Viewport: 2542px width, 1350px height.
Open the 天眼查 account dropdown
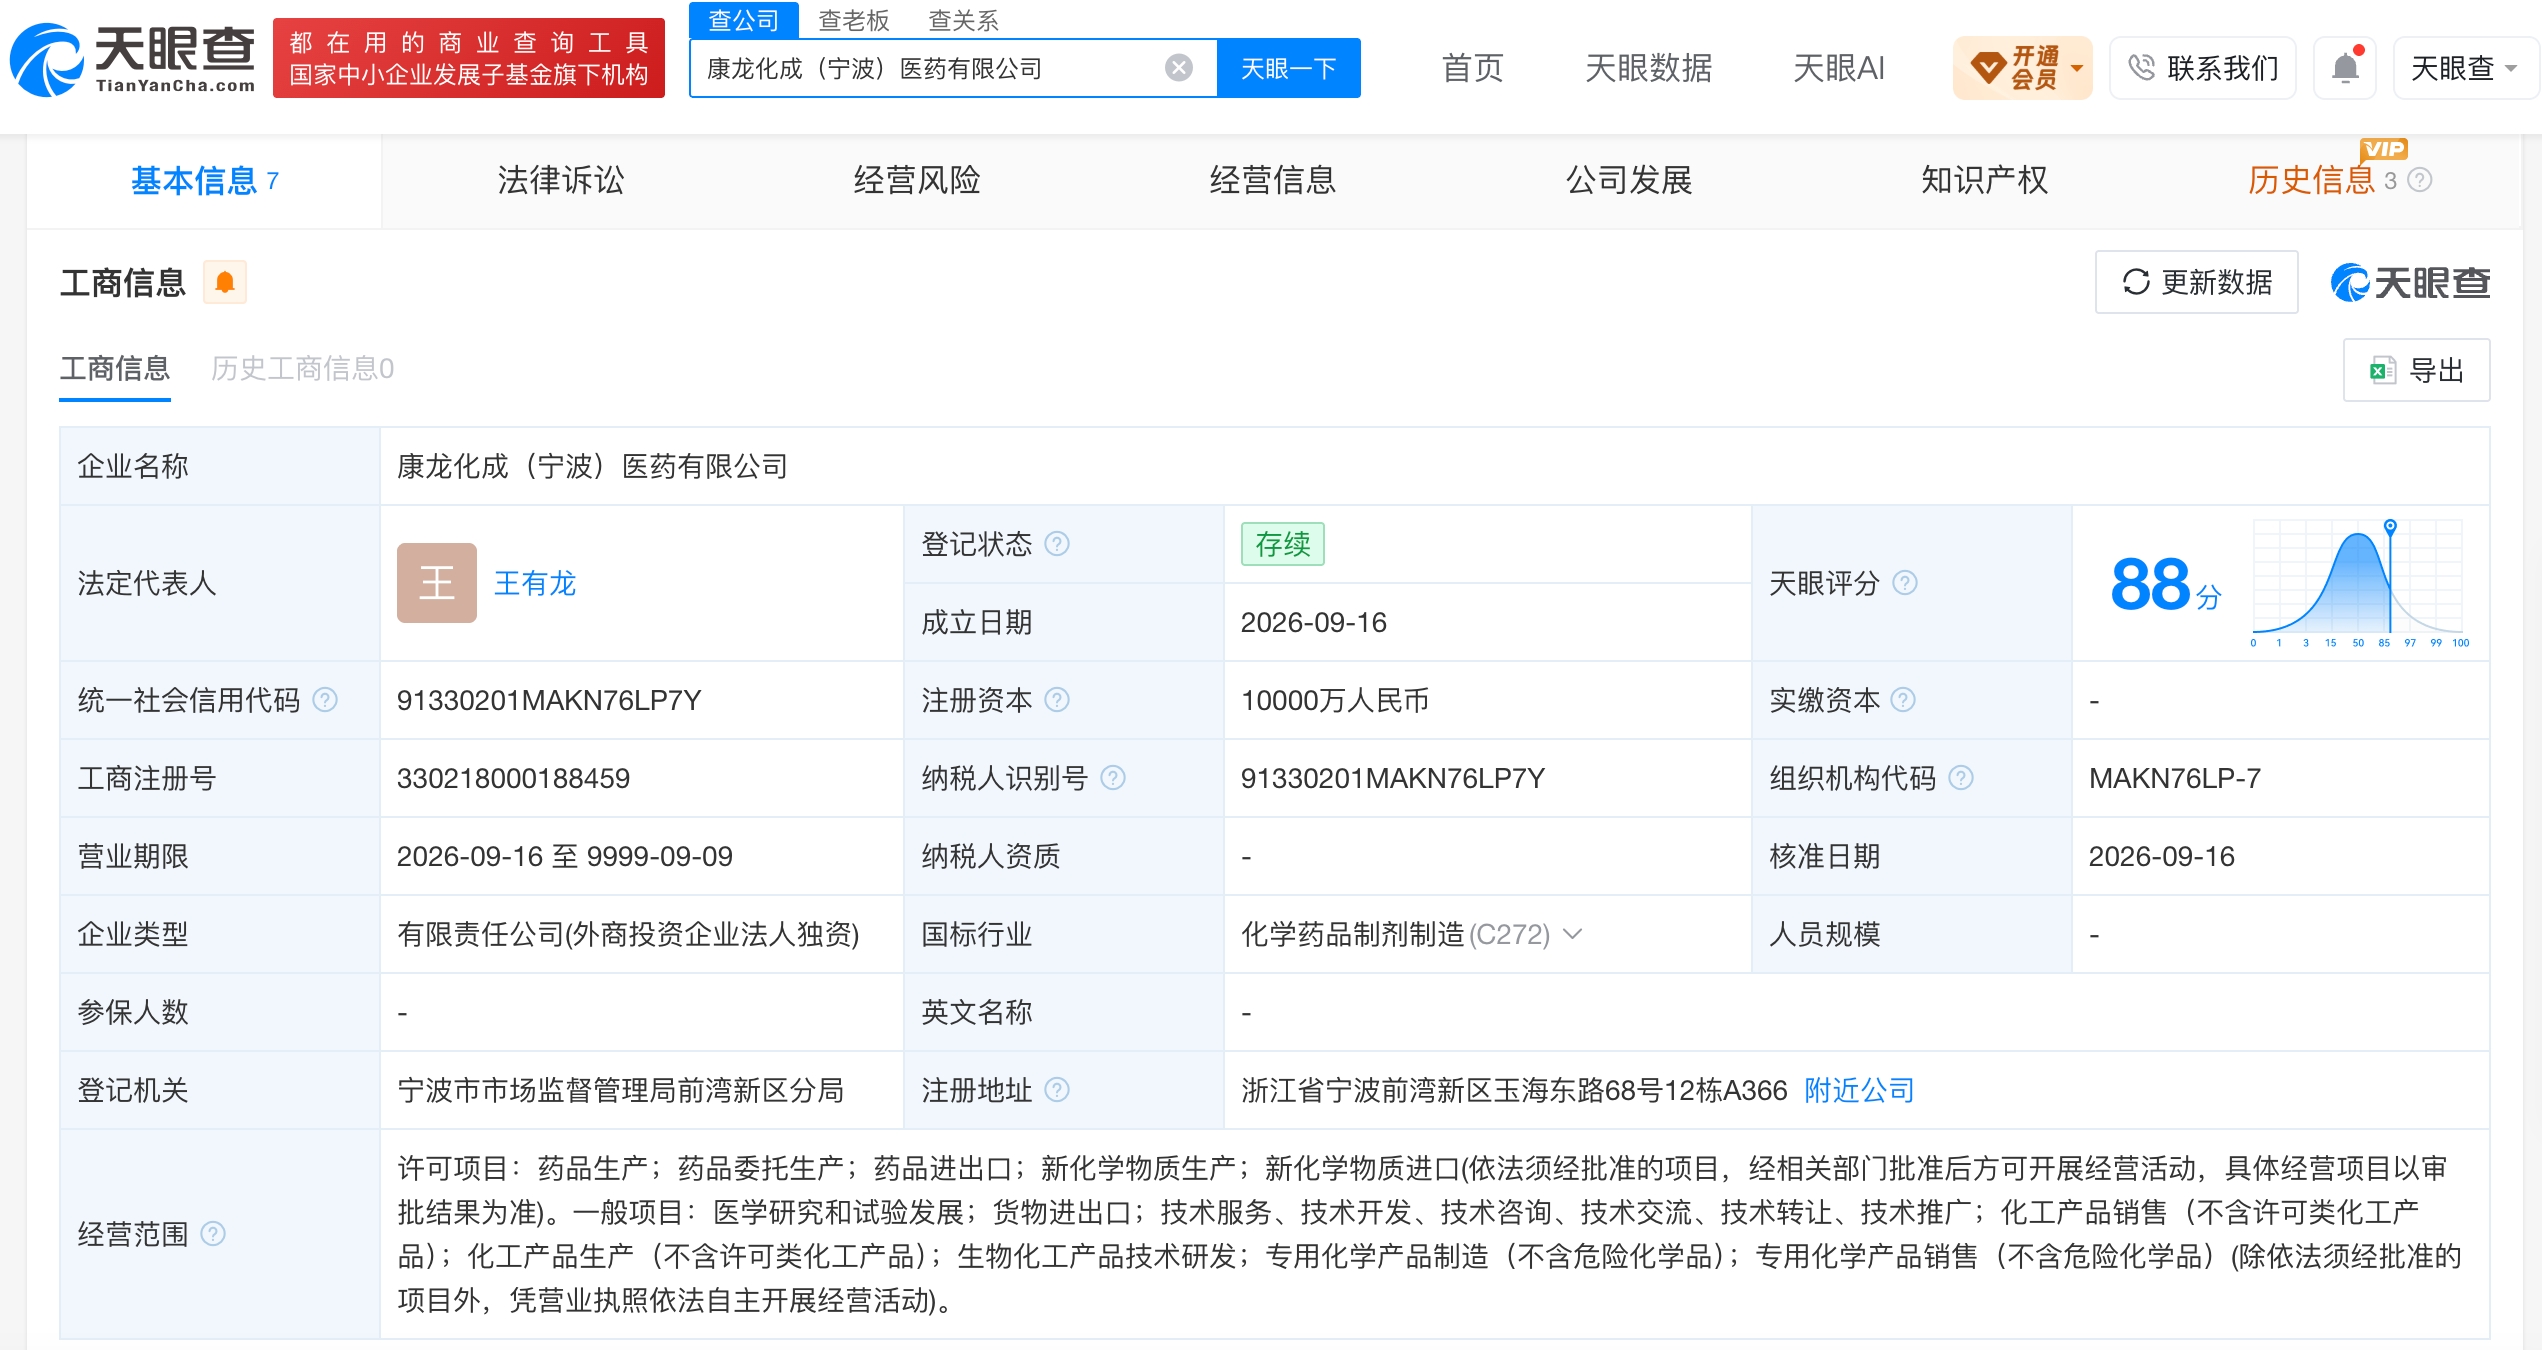click(2465, 68)
